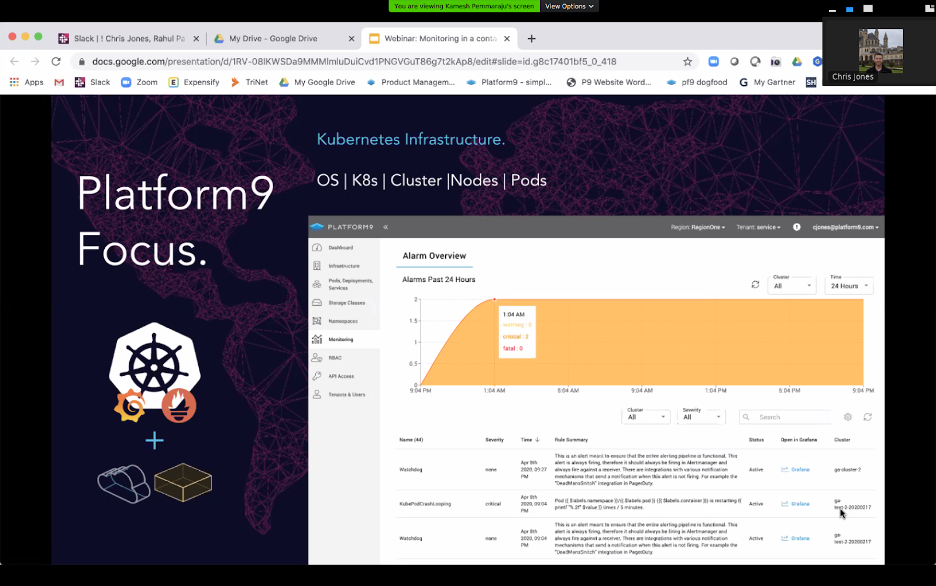Open the TriNet bookmark
This screenshot has height=586, width=936.
point(250,82)
